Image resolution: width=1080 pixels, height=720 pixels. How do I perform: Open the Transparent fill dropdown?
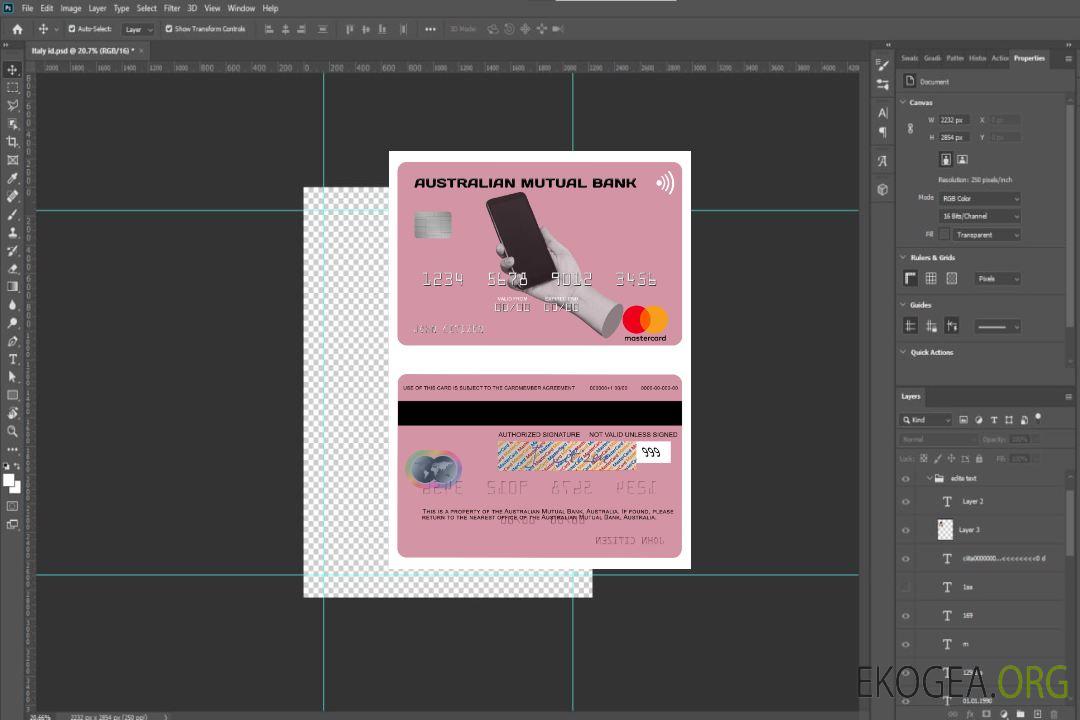tap(986, 235)
